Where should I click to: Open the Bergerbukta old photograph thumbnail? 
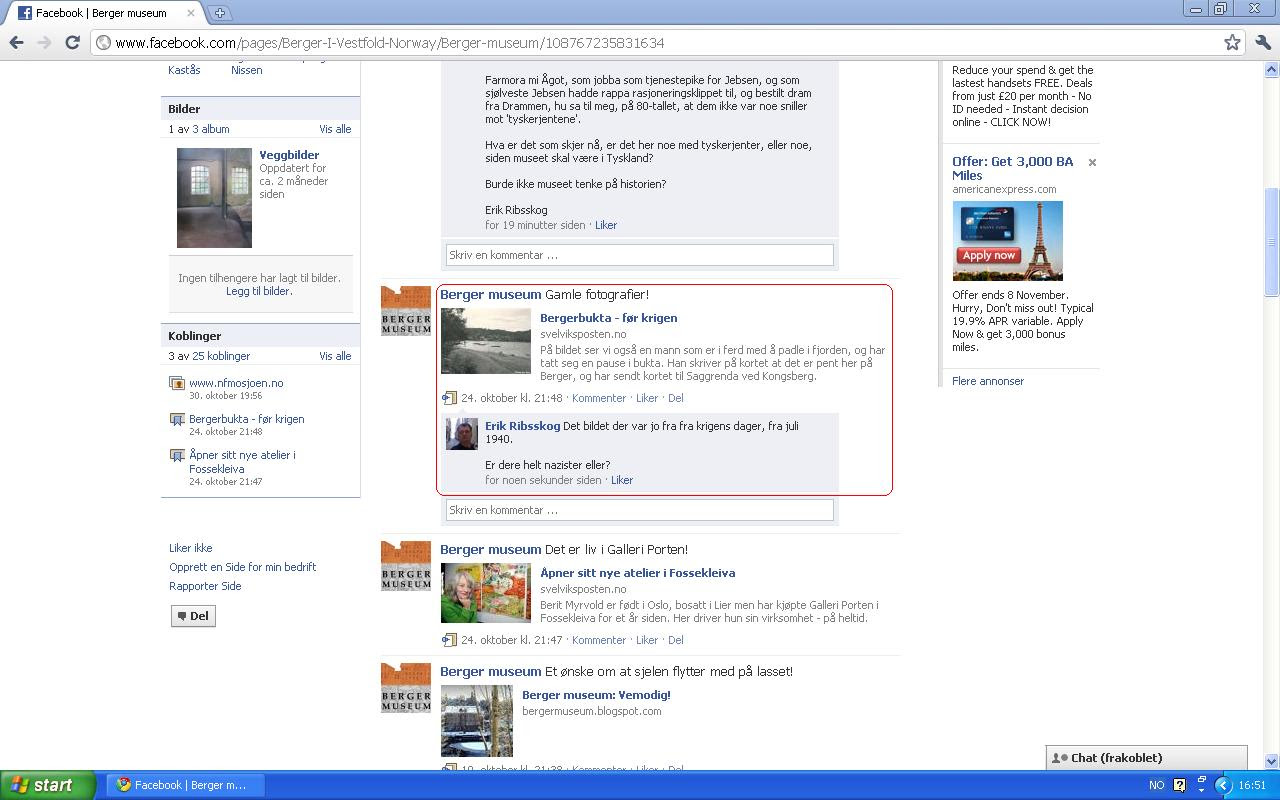pyautogui.click(x=486, y=341)
